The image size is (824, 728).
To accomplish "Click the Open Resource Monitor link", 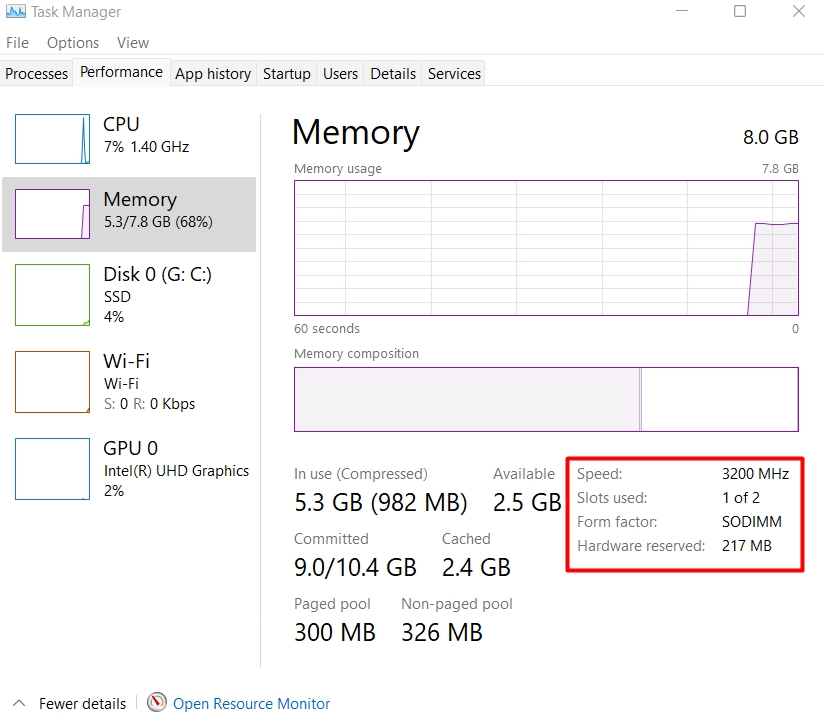I will tap(251, 704).
